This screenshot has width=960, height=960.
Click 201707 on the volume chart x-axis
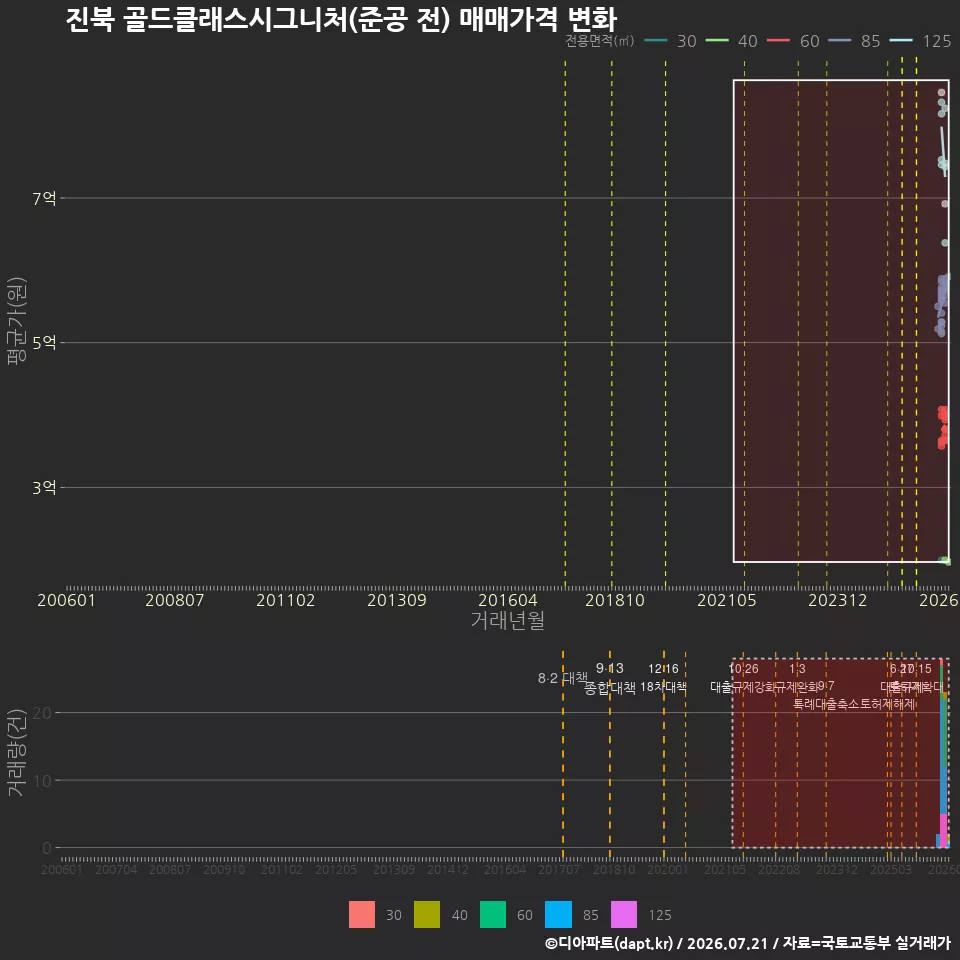pyautogui.click(x=558, y=869)
